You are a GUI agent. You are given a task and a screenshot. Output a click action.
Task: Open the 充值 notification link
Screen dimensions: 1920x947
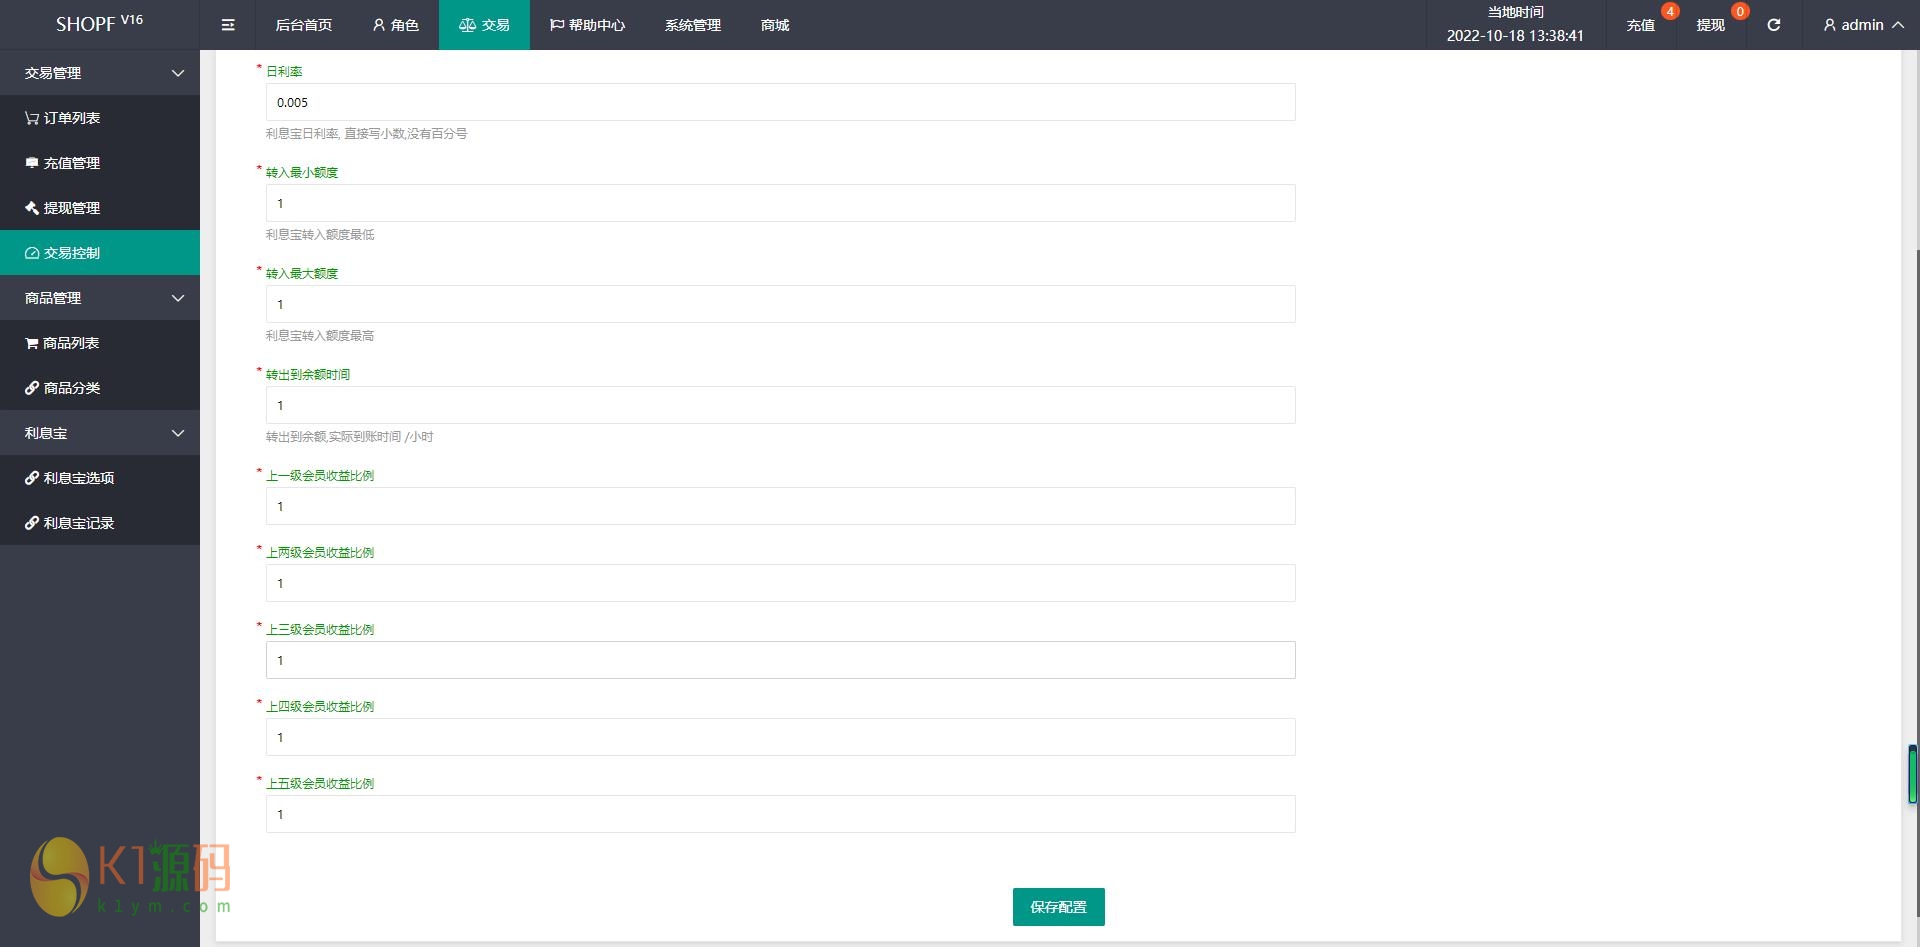(x=1640, y=25)
